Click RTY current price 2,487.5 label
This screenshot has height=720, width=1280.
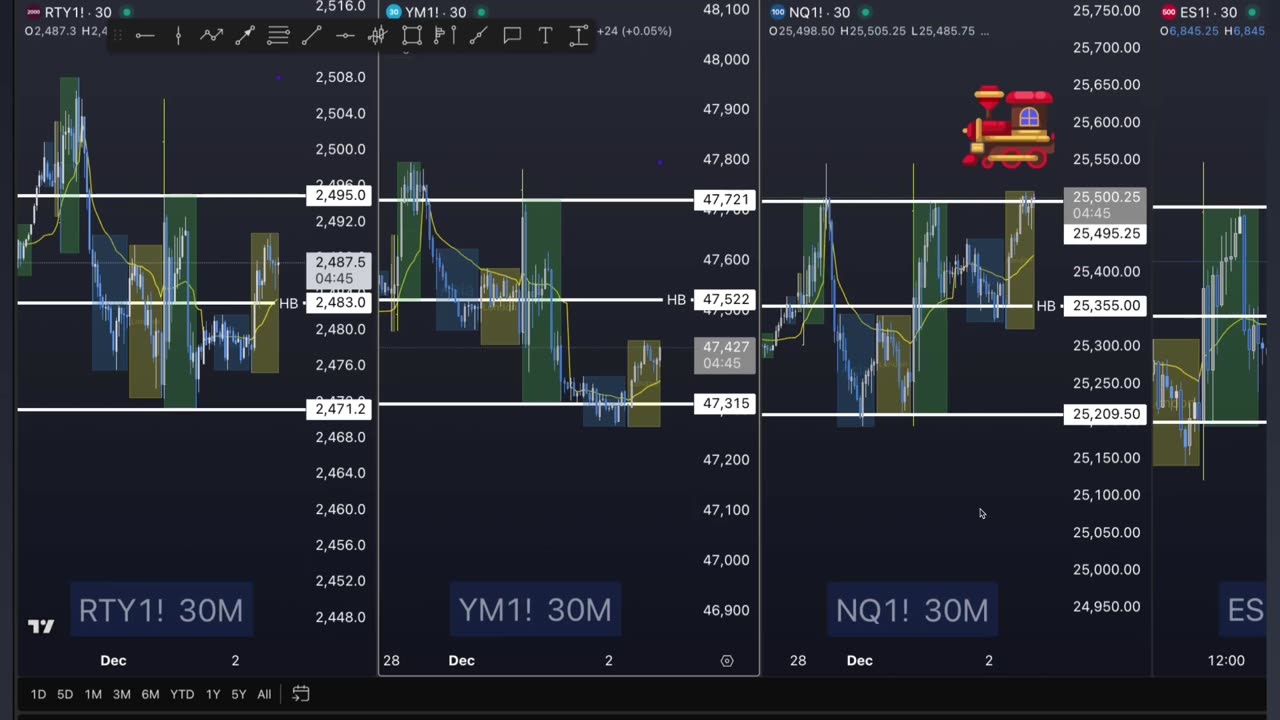[340, 271]
